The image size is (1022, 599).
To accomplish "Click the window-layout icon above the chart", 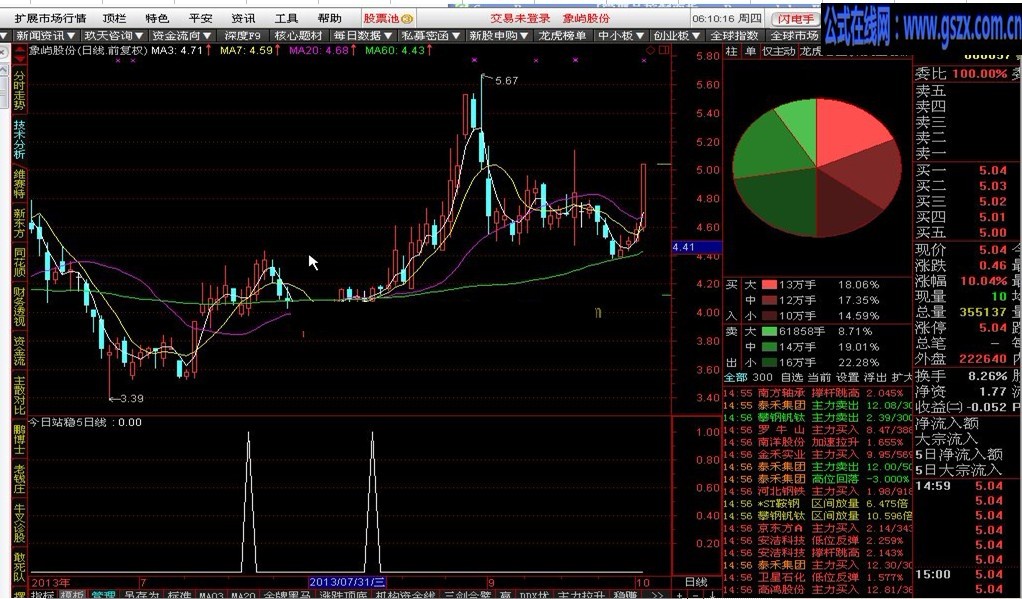I will pyautogui.click(x=664, y=50).
